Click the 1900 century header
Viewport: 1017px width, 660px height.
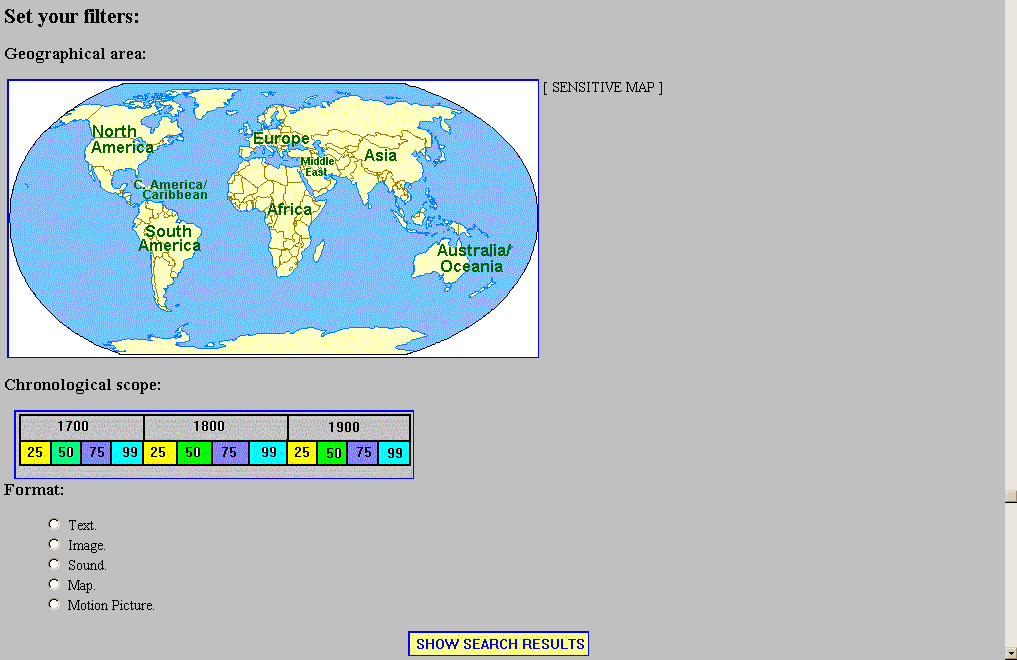click(x=343, y=427)
